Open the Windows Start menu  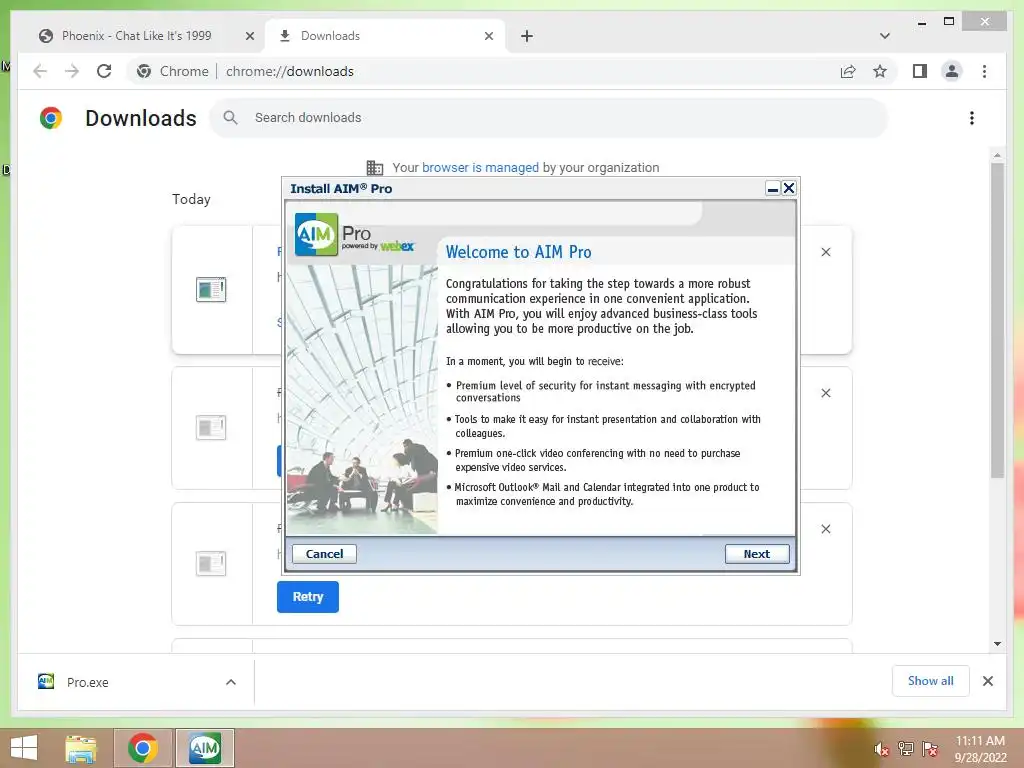coord(24,748)
